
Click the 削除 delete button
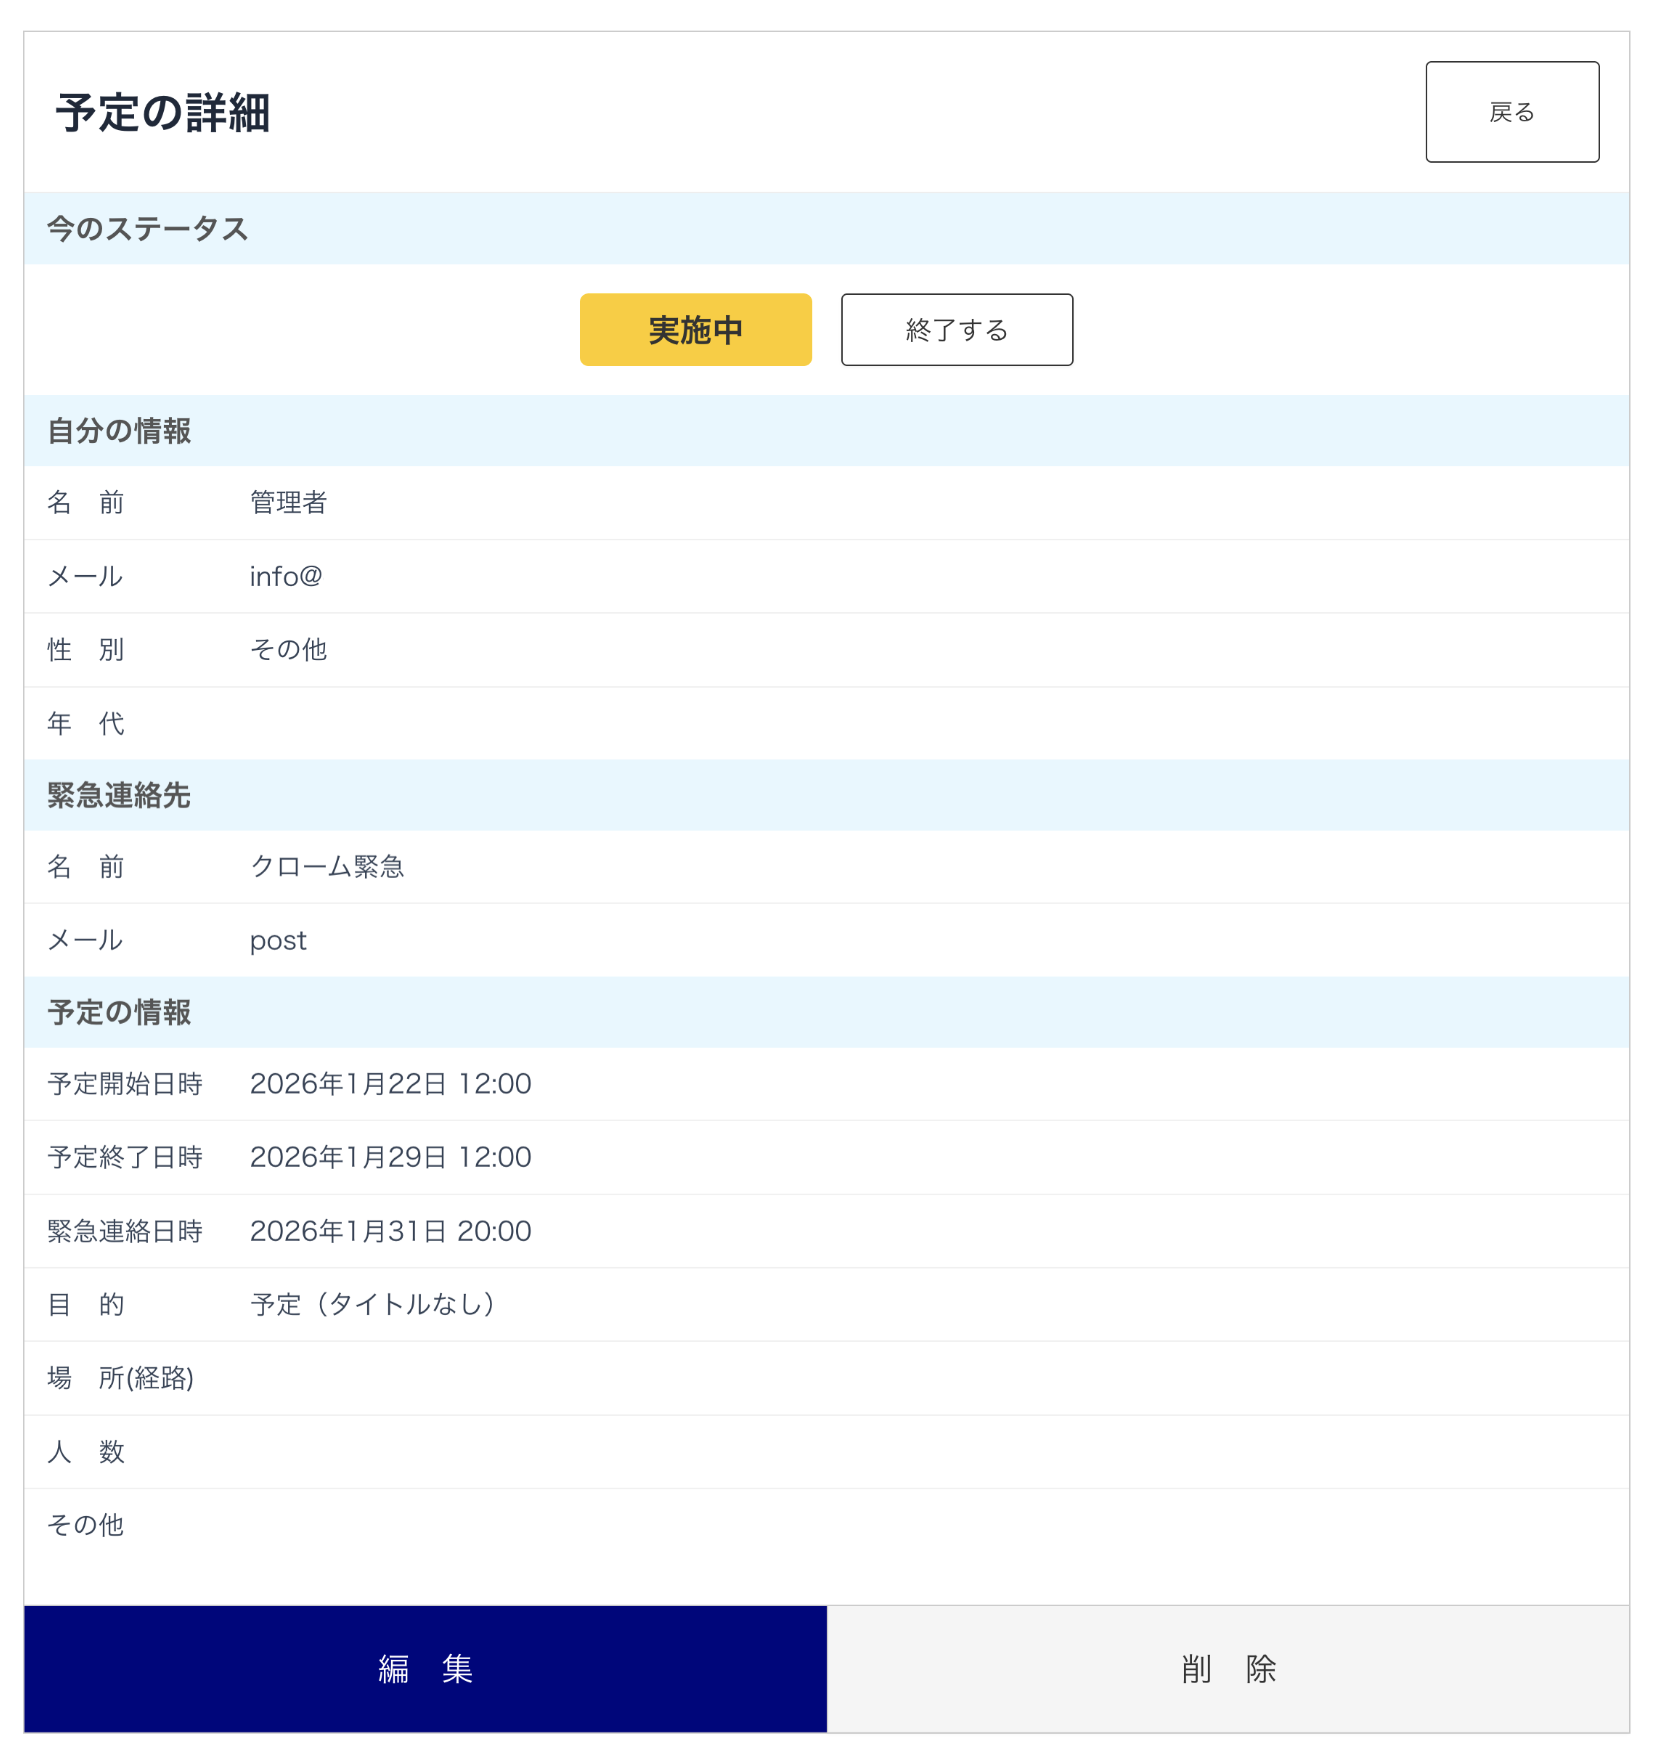1228,1668
